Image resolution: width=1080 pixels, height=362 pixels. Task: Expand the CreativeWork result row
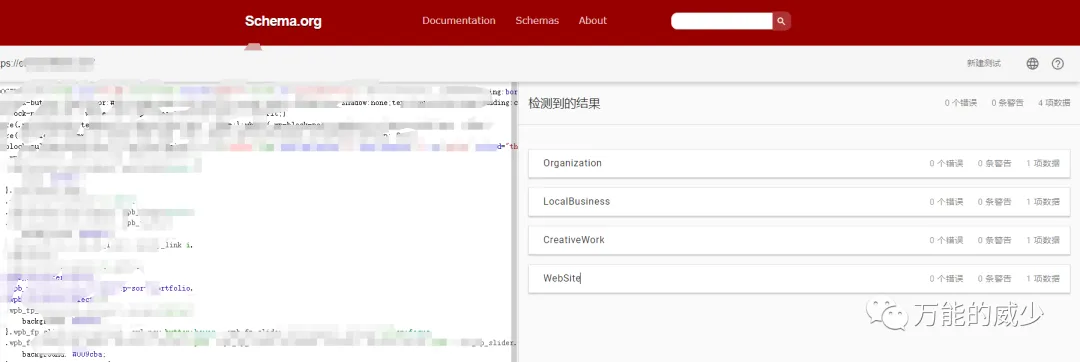[800, 240]
